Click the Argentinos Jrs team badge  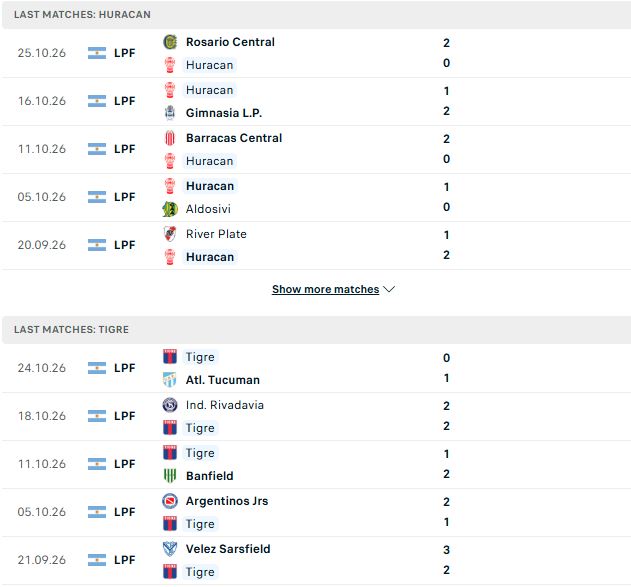pyautogui.click(x=170, y=501)
